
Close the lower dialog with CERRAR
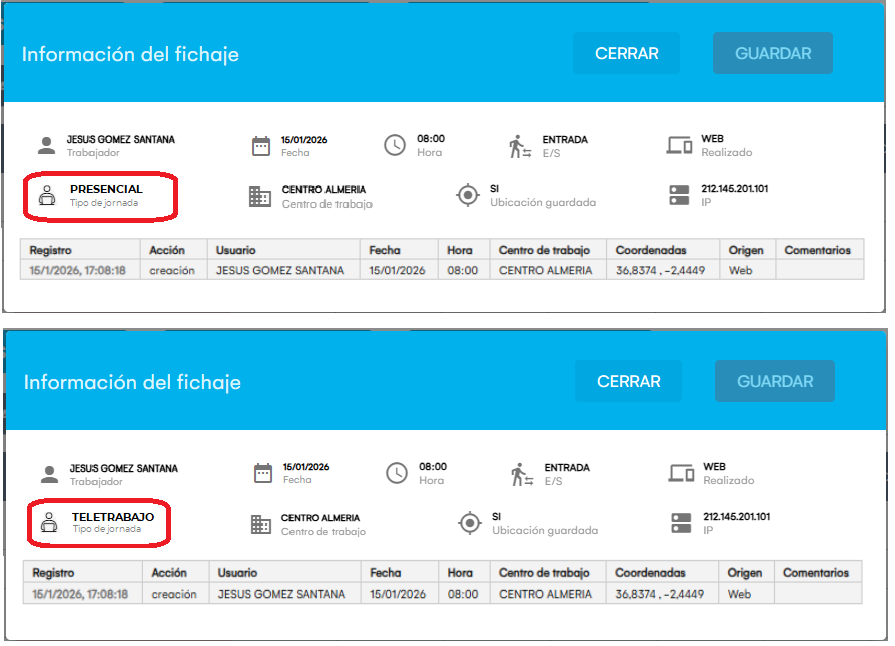[628, 381]
